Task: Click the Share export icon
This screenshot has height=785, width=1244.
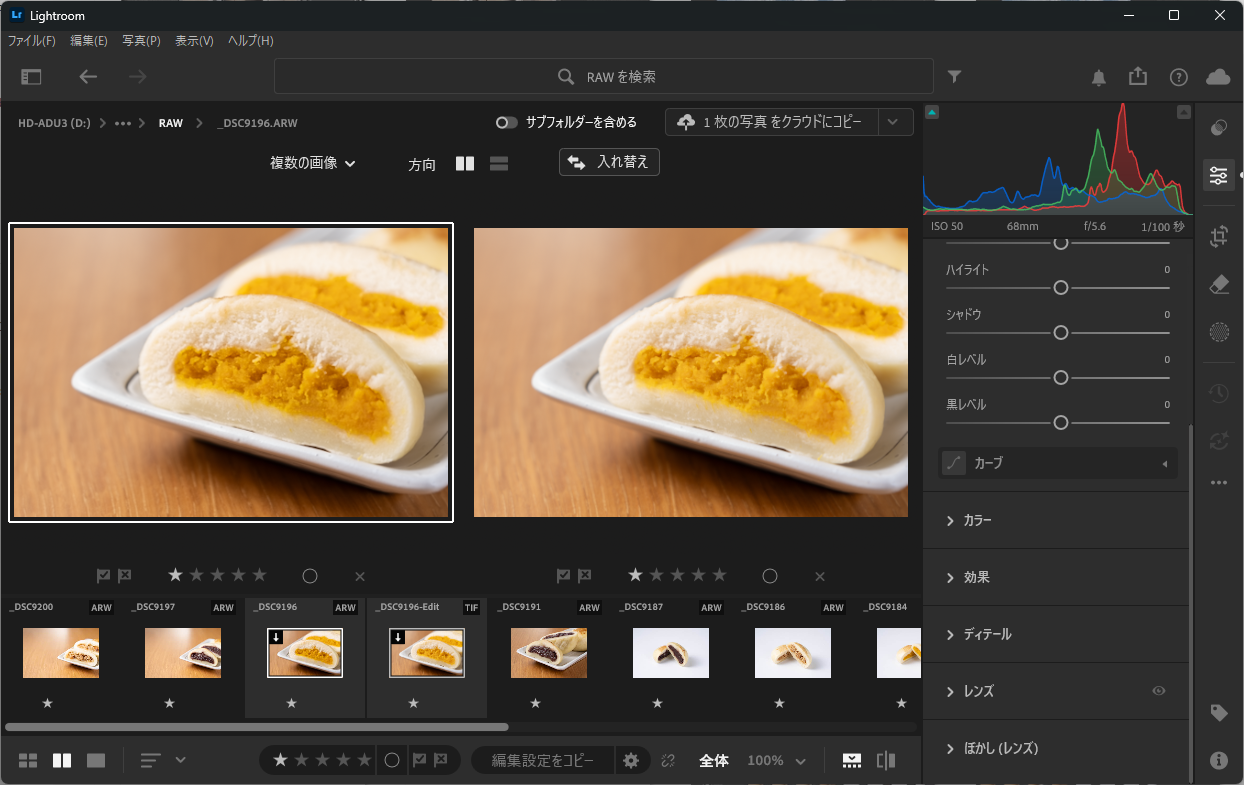Action: 1138,76
